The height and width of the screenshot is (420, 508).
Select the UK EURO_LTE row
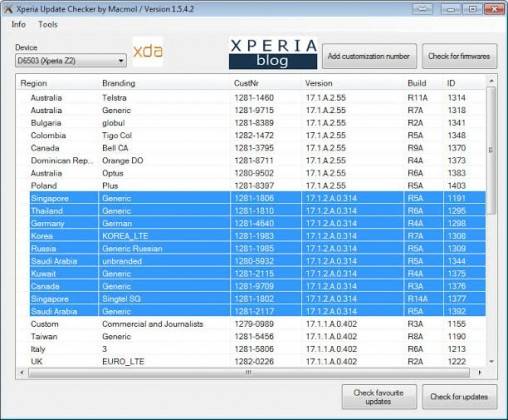click(252, 362)
